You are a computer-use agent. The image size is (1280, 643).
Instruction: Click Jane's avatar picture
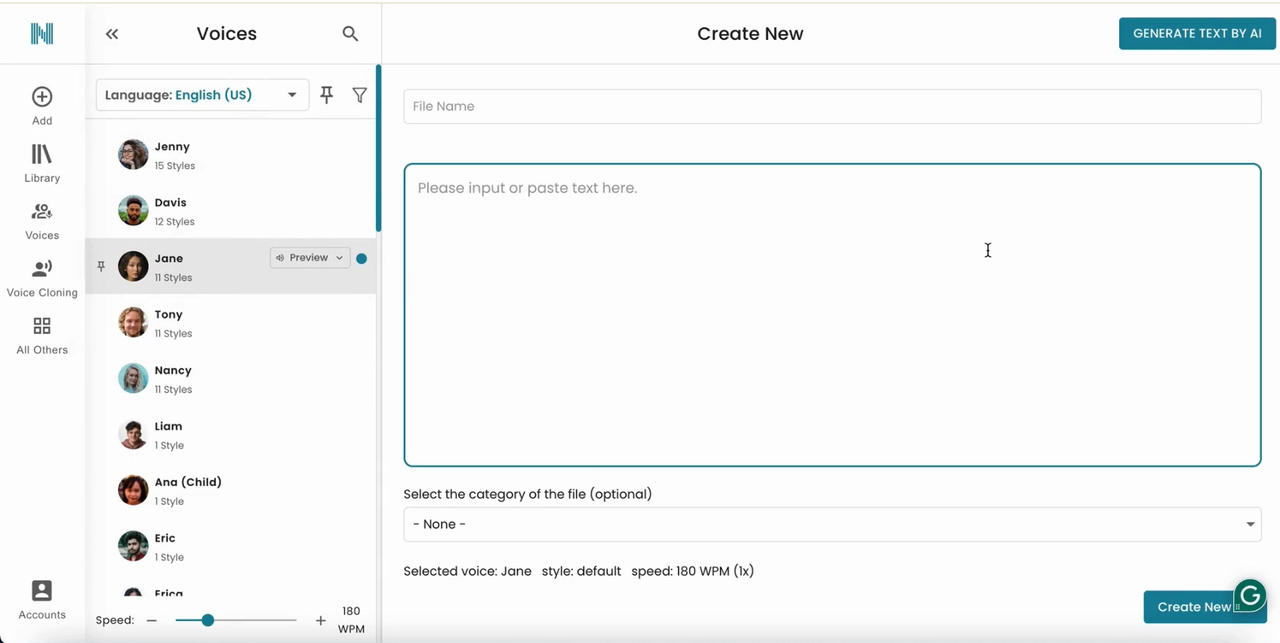pos(133,266)
